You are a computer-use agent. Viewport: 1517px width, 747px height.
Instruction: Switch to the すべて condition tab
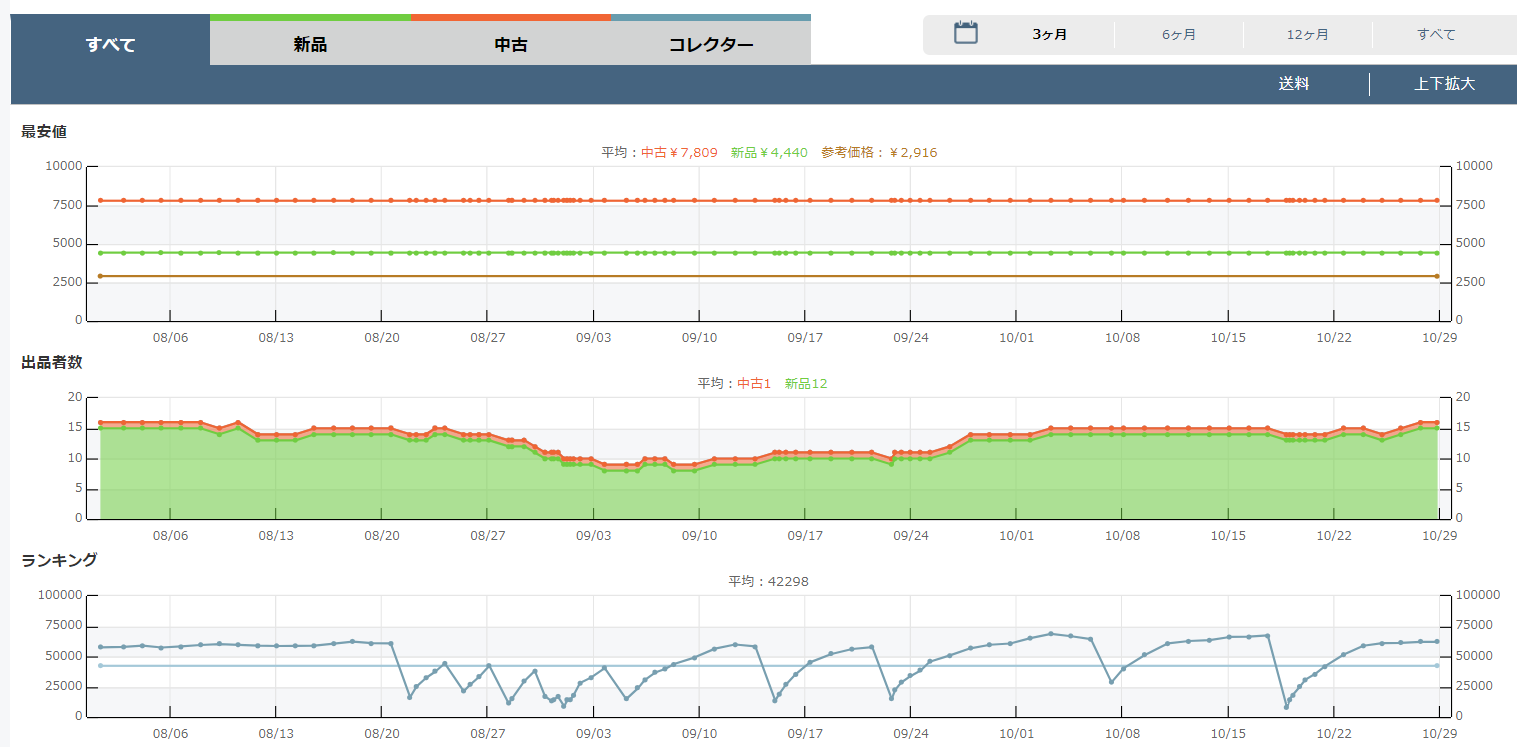tap(110, 44)
